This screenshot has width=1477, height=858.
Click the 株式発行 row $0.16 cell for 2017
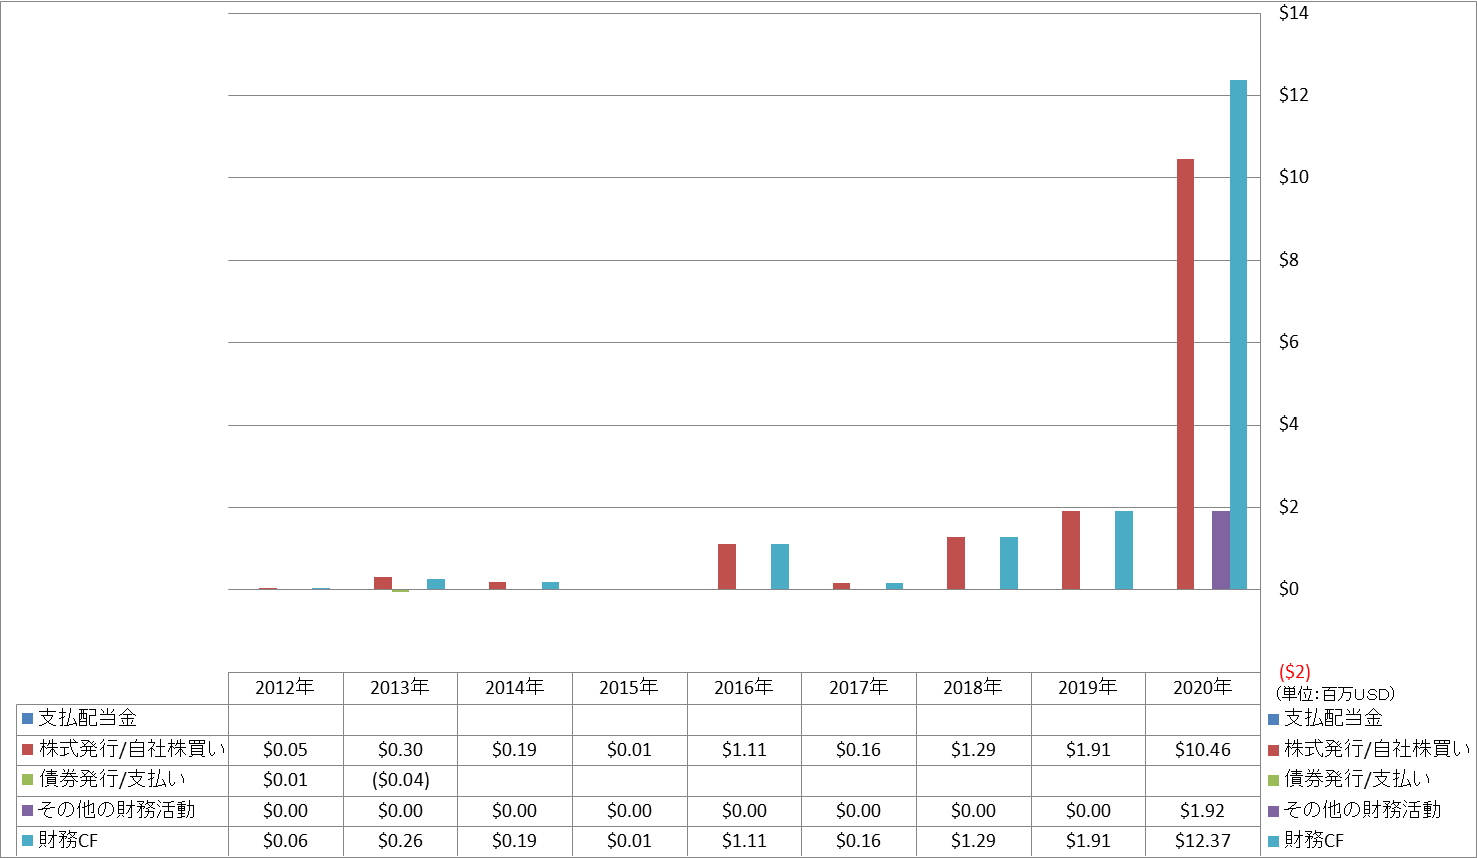(859, 750)
